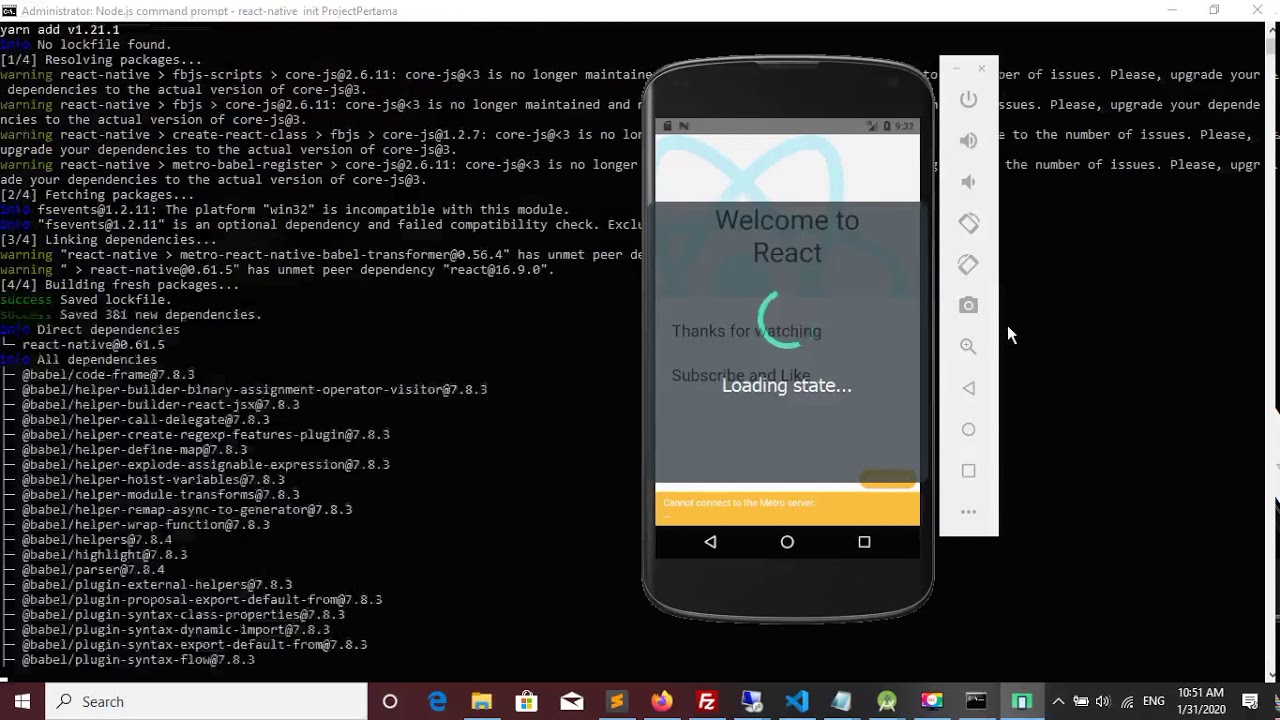The height and width of the screenshot is (720, 1280).
Task: Open the notification action center
Action: (1251, 701)
